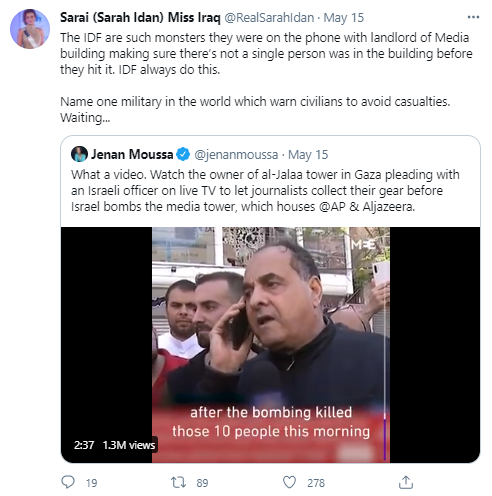The width and height of the screenshot is (492, 496).
Task: Open the reply speech-bubble icon
Action: pyautogui.click(x=68, y=482)
